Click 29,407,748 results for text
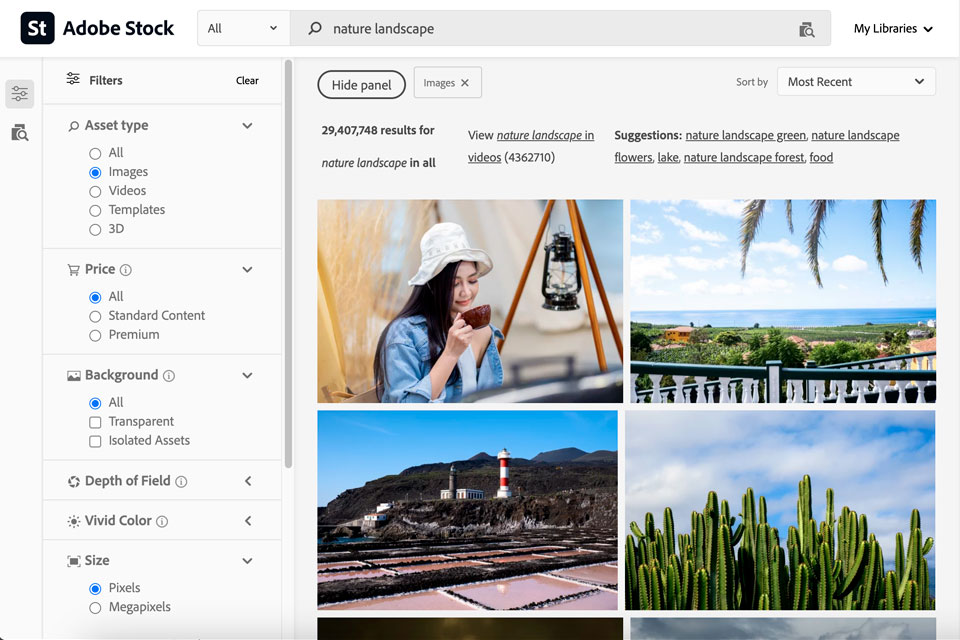Viewport: 960px width, 640px height. 378,130
